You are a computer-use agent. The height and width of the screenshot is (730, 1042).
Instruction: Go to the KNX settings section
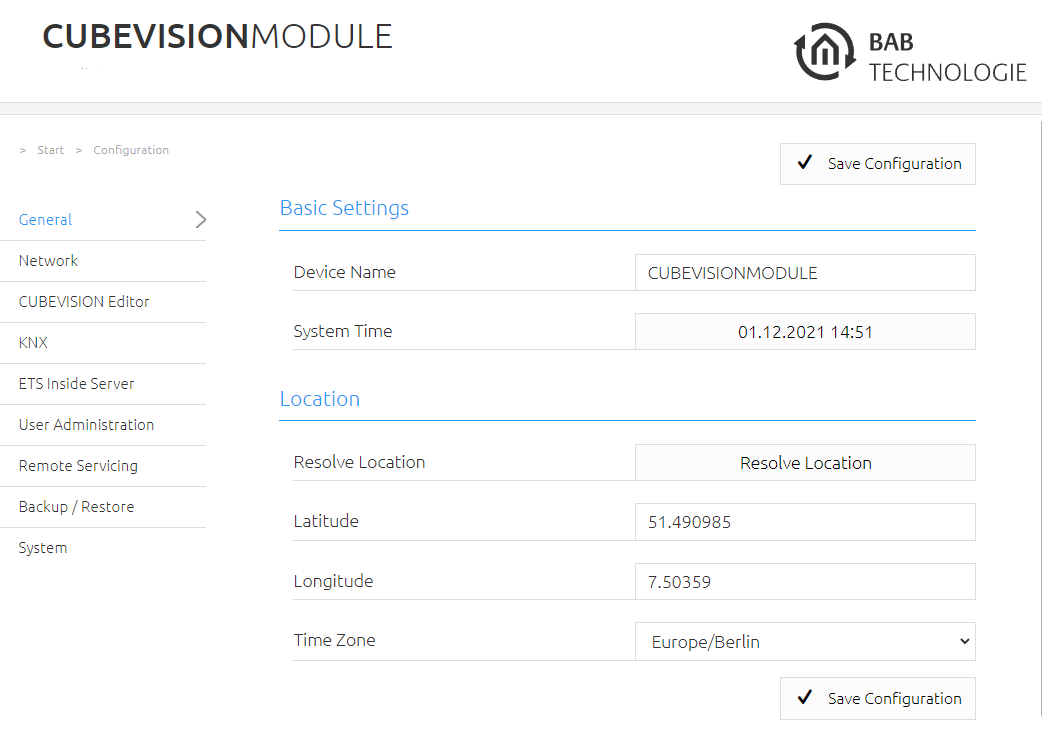point(33,343)
